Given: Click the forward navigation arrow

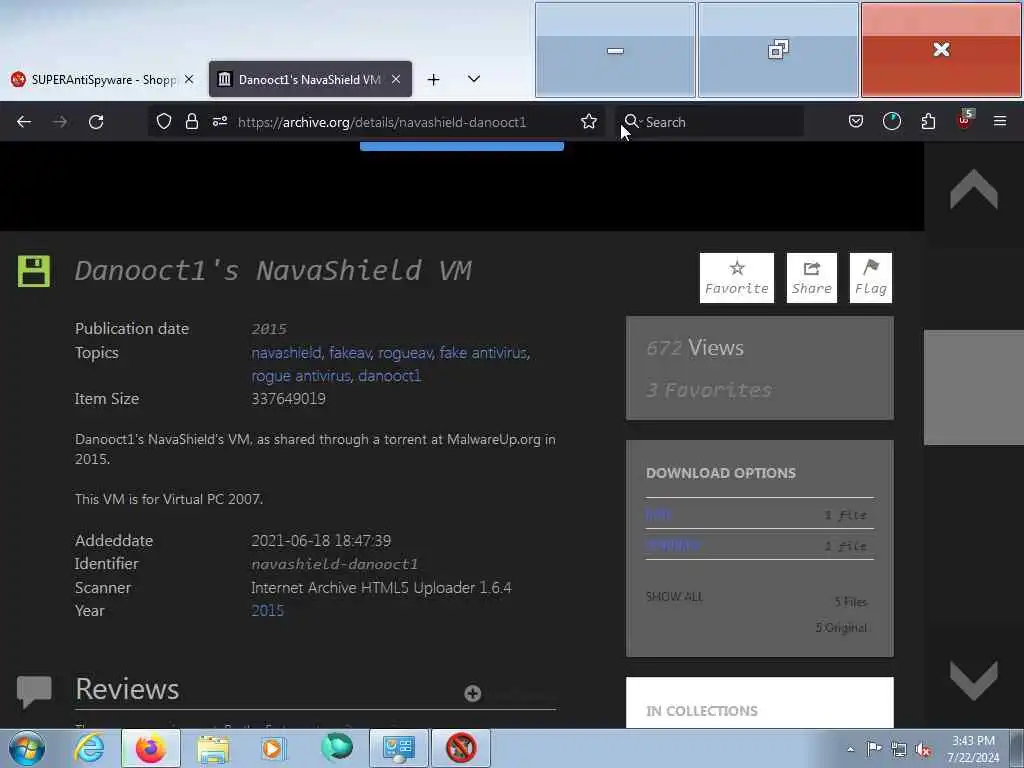Looking at the screenshot, I should [x=60, y=122].
